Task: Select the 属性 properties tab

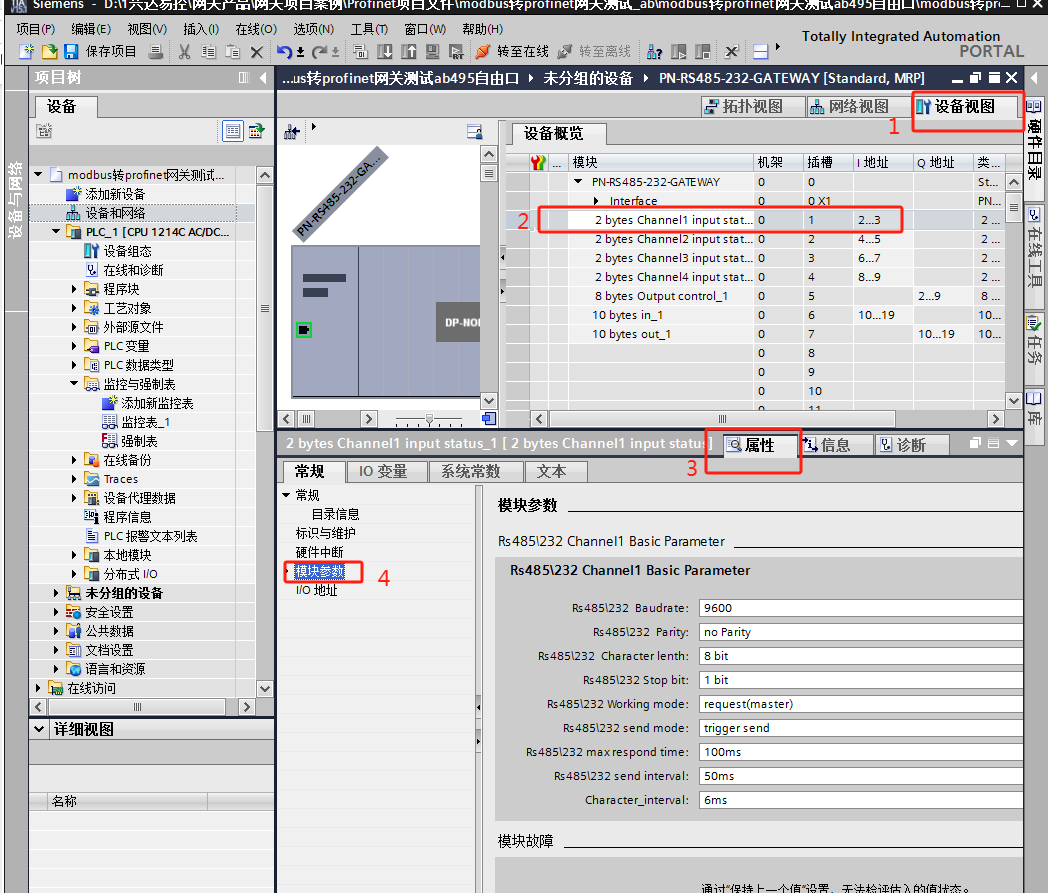Action: [x=760, y=445]
